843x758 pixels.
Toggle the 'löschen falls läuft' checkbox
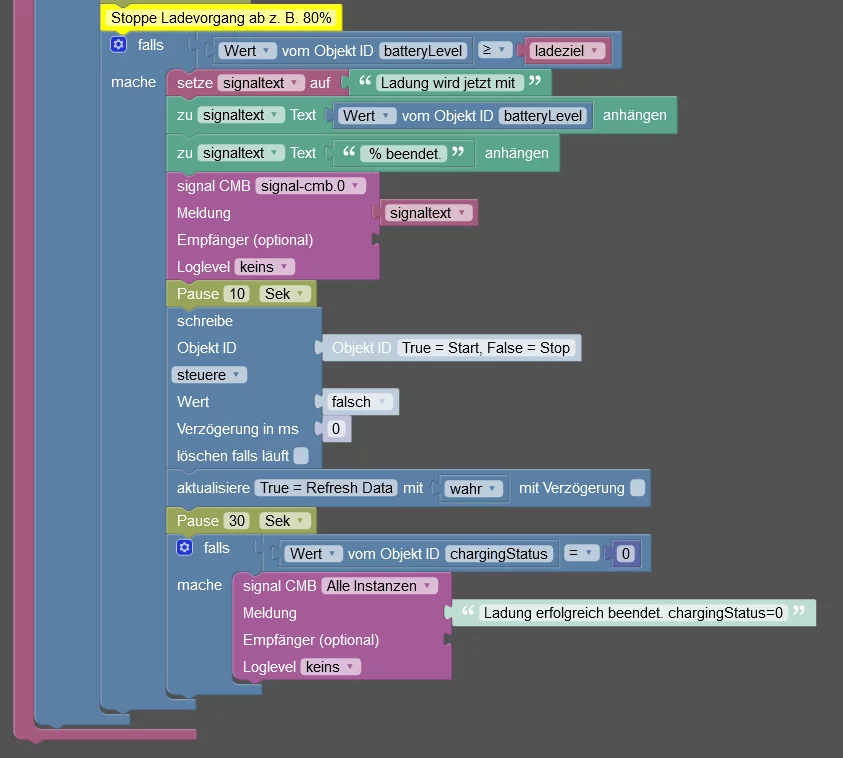click(301, 456)
